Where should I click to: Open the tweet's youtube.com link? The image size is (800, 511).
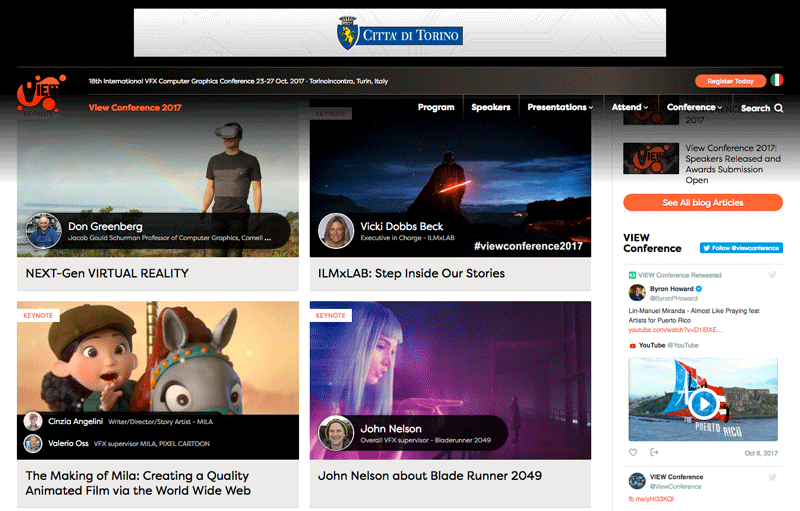click(x=675, y=330)
